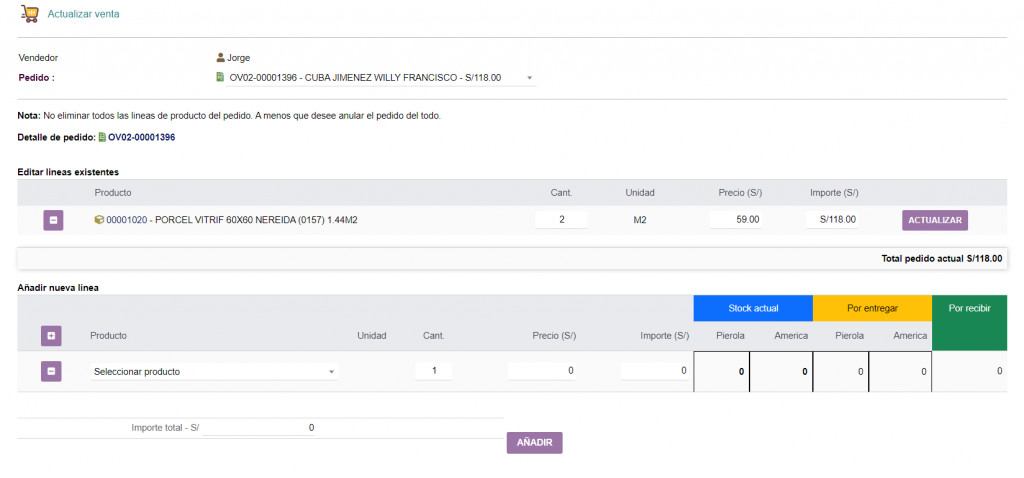
Task: Click the Por entregar yellow header
Action: click(872, 308)
